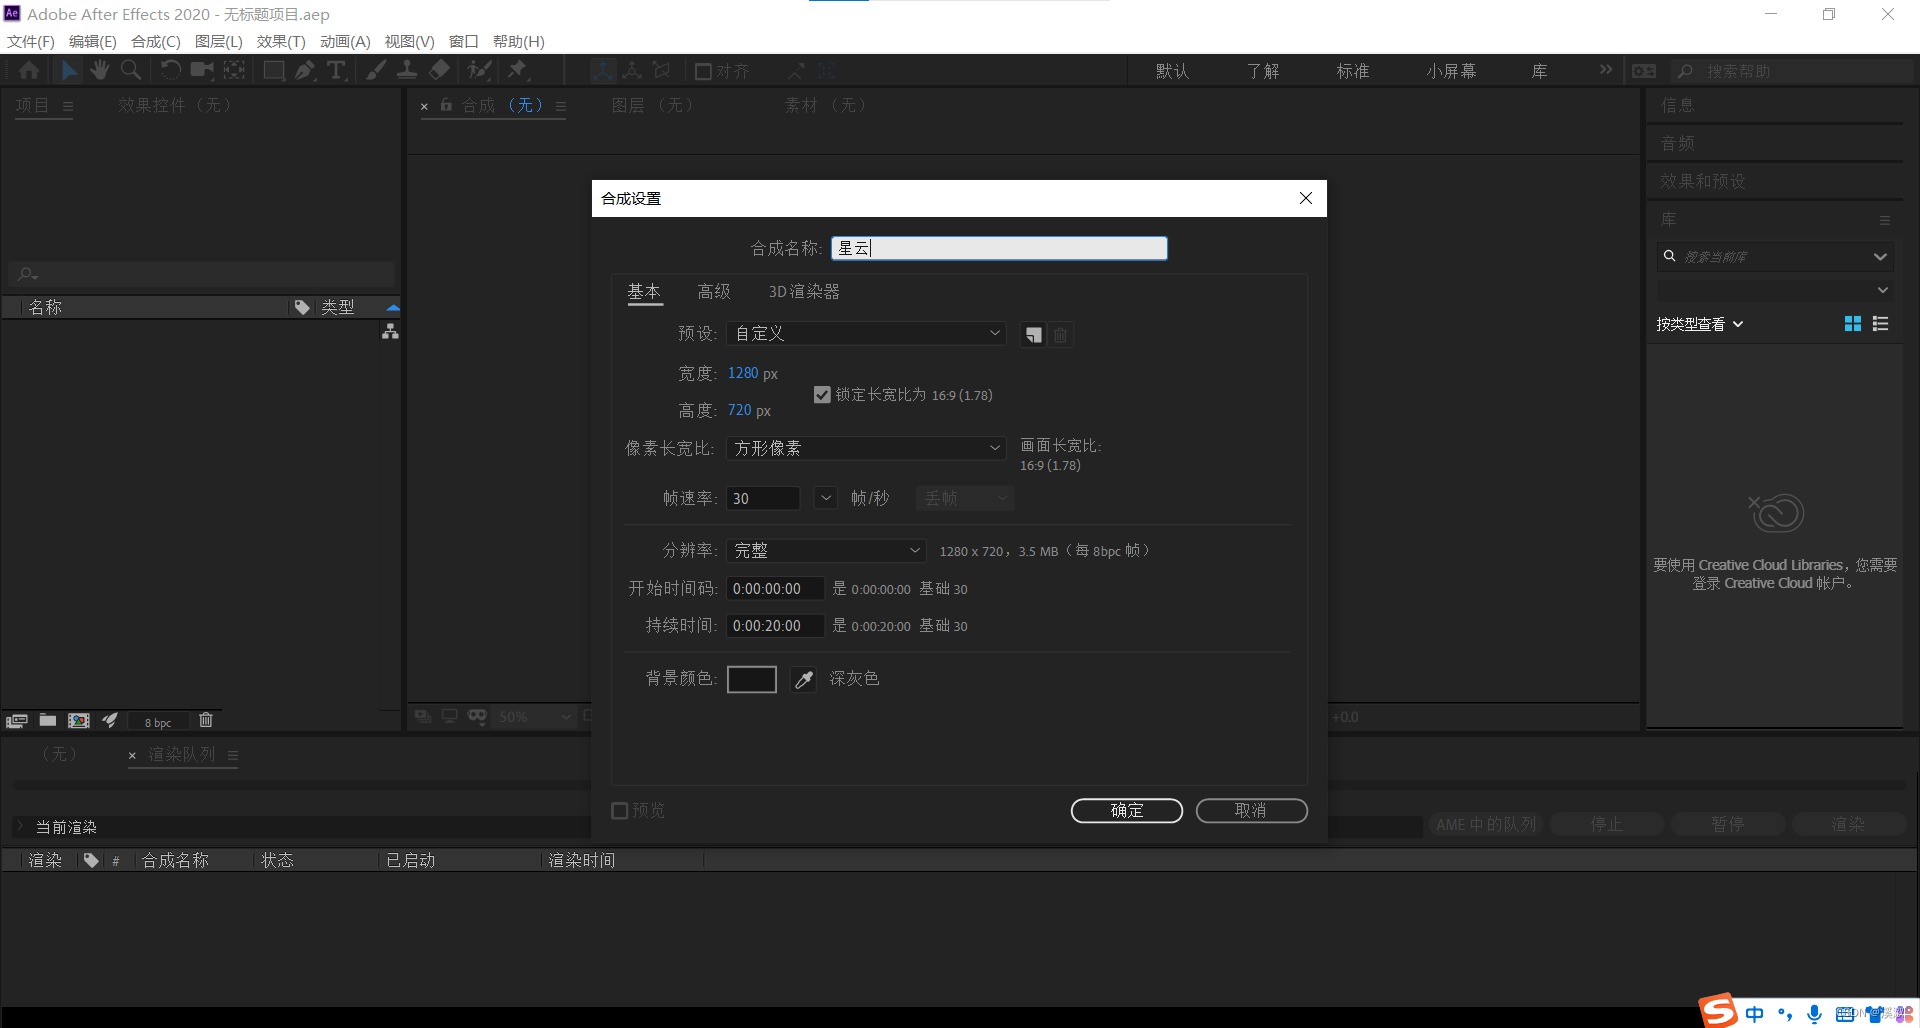Click the 确定 button
This screenshot has width=1920, height=1028.
pyautogui.click(x=1127, y=811)
